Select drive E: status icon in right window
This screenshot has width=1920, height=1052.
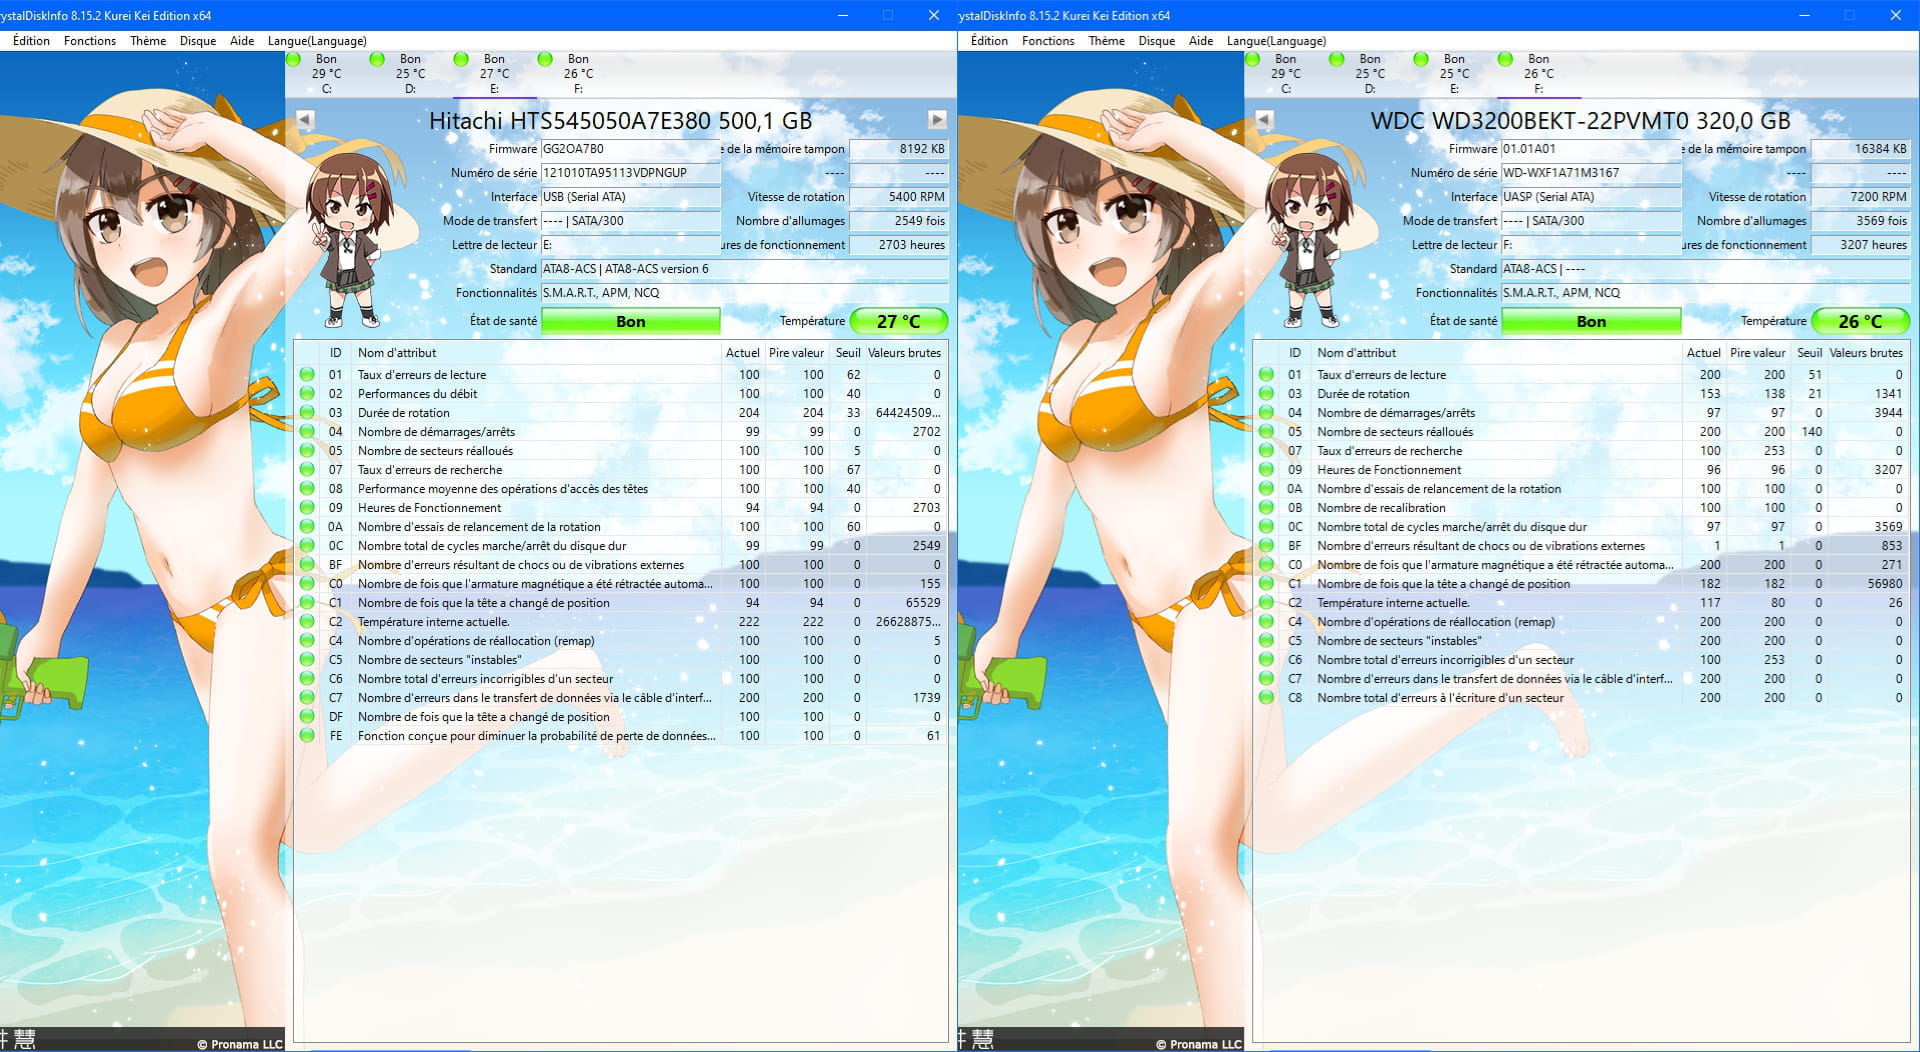click(1420, 59)
